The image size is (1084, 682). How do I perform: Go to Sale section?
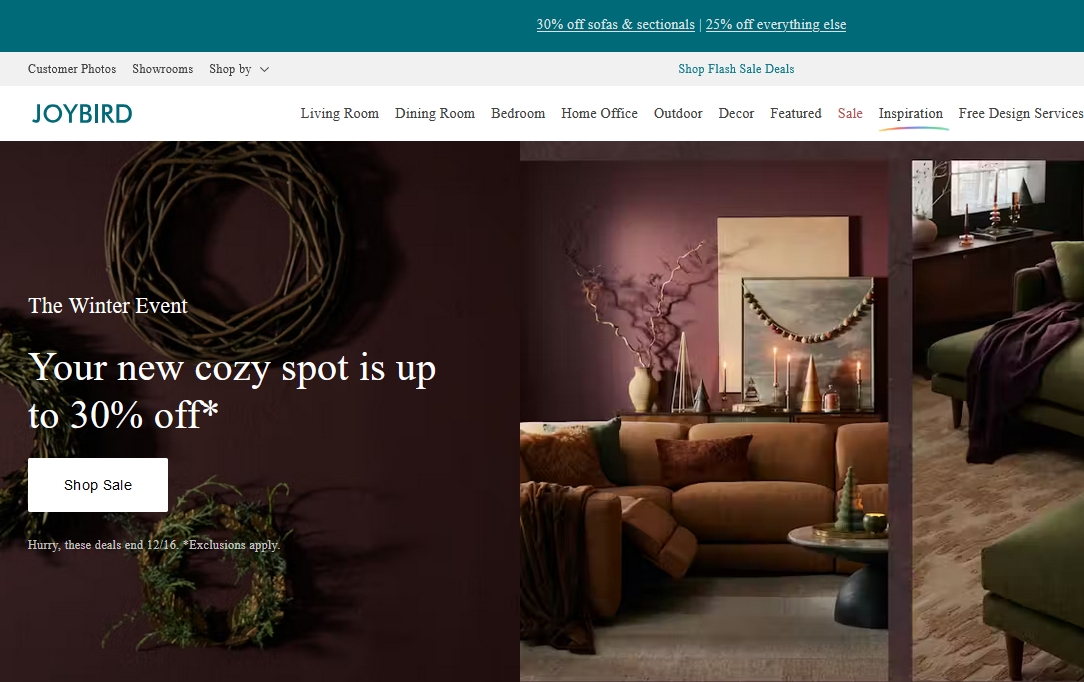coord(850,113)
